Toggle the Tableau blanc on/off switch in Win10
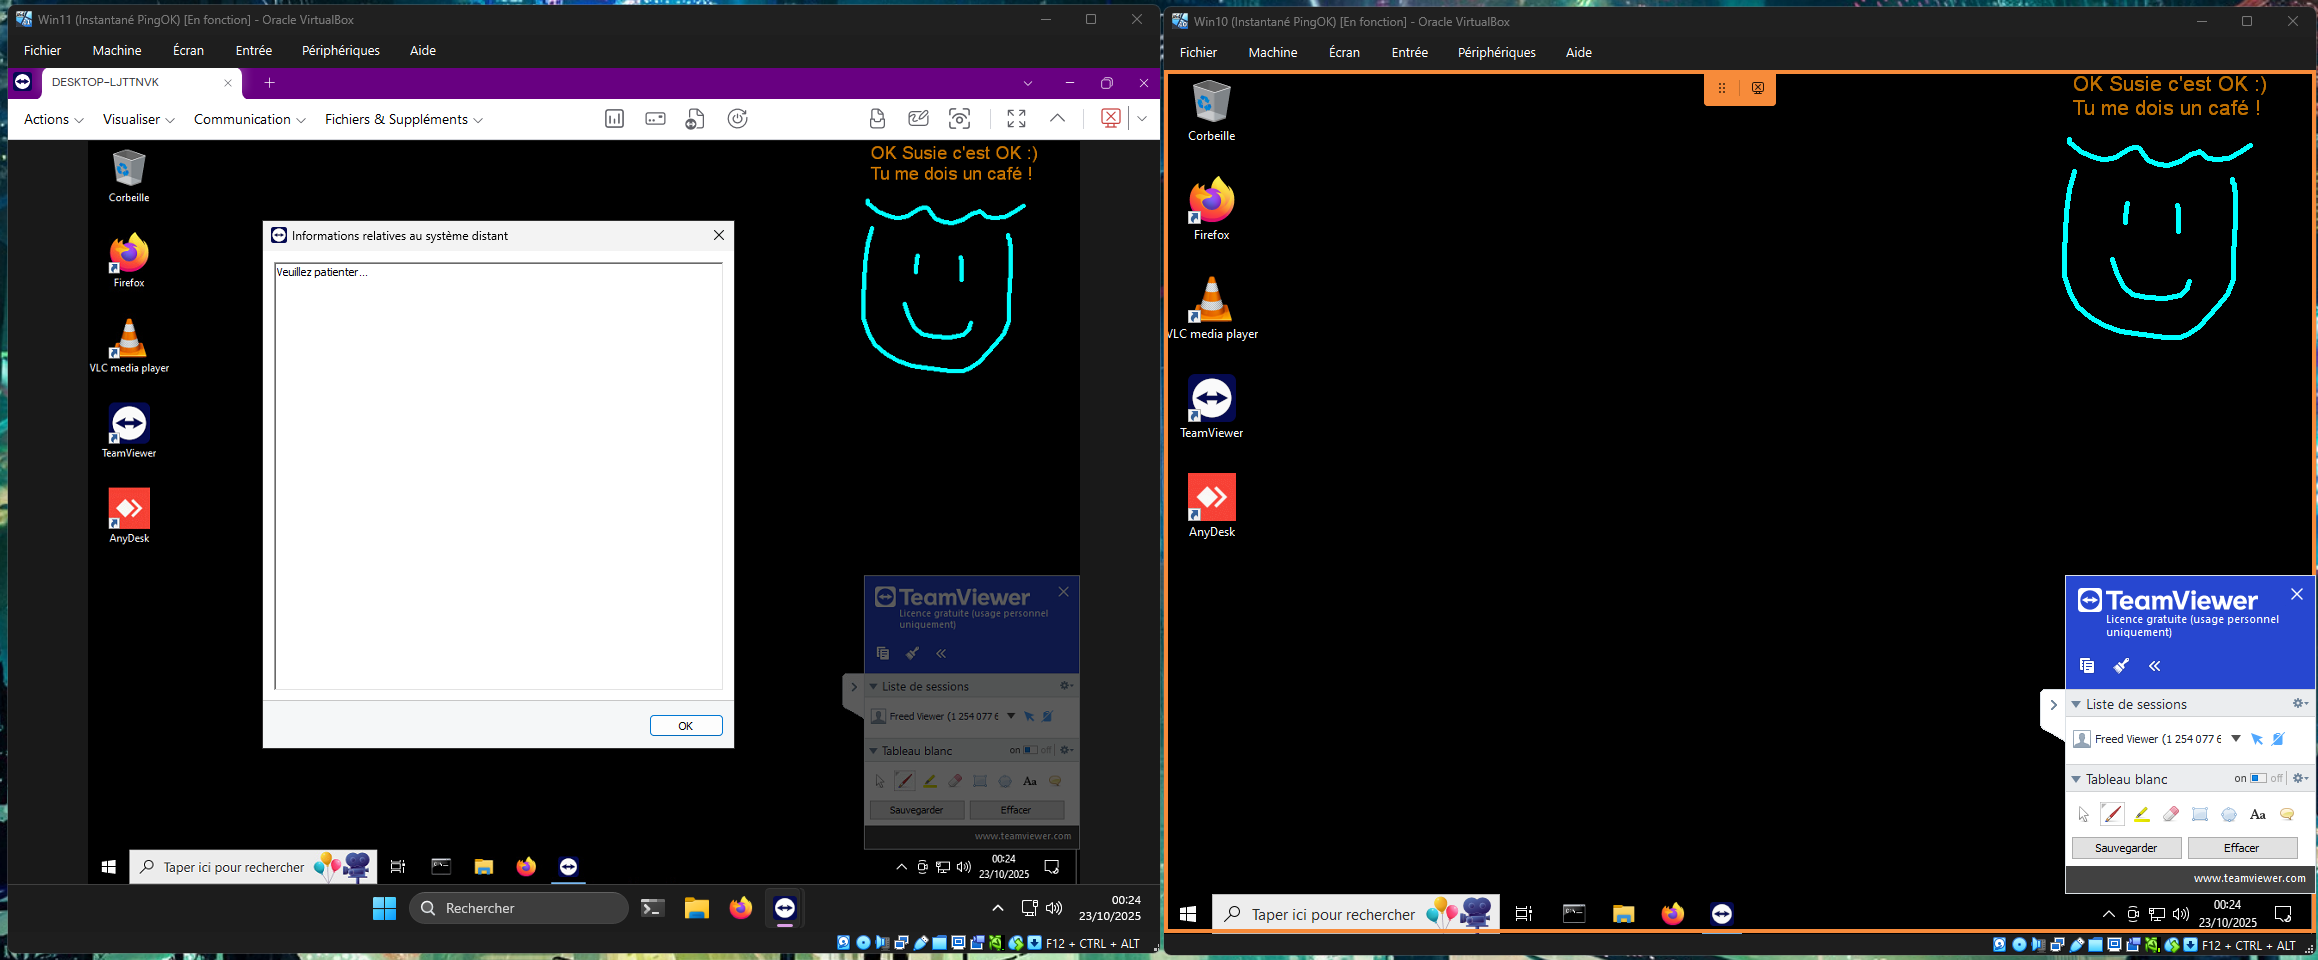The height and width of the screenshot is (960, 2318). click(2258, 778)
